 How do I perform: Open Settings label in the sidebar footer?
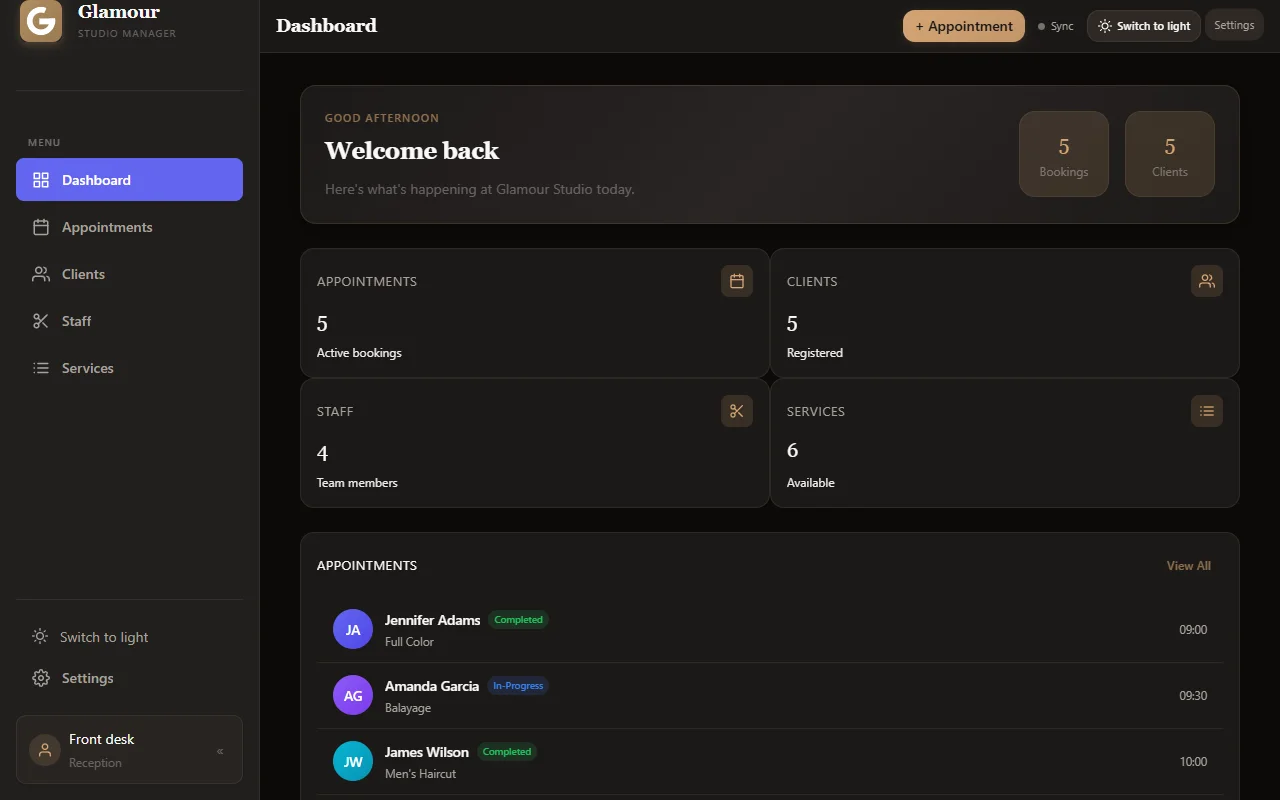click(x=88, y=678)
